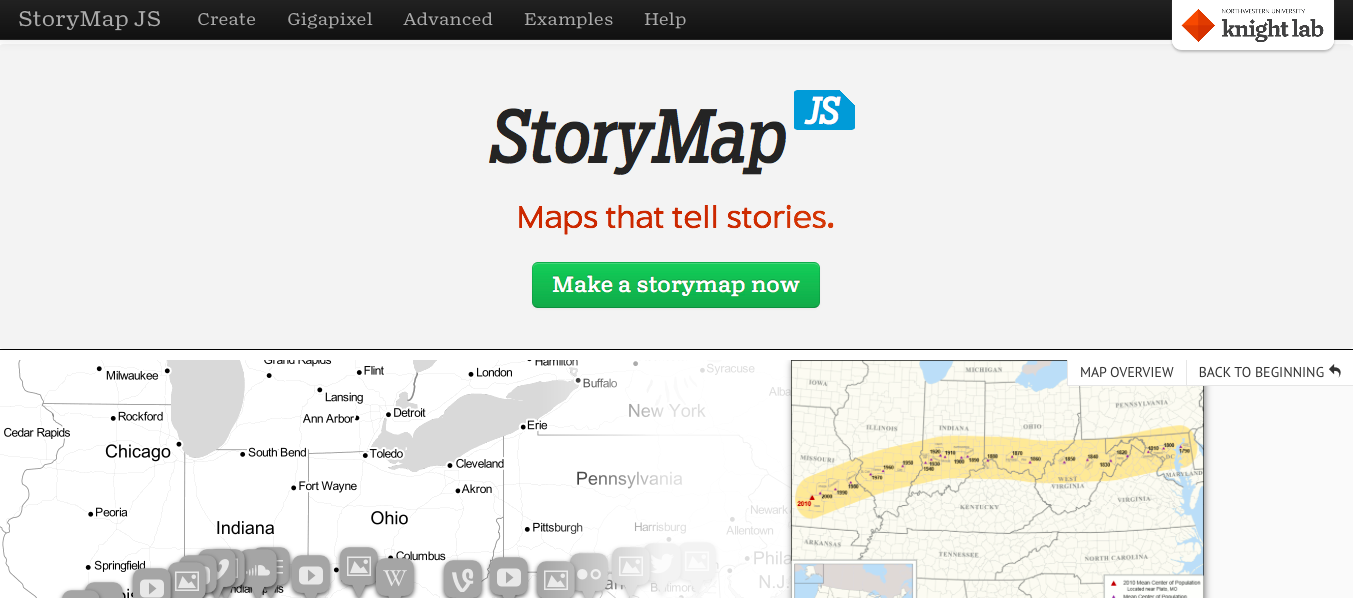1353x598 pixels.
Task: Open the Examples nav item
Action: pyautogui.click(x=569, y=19)
